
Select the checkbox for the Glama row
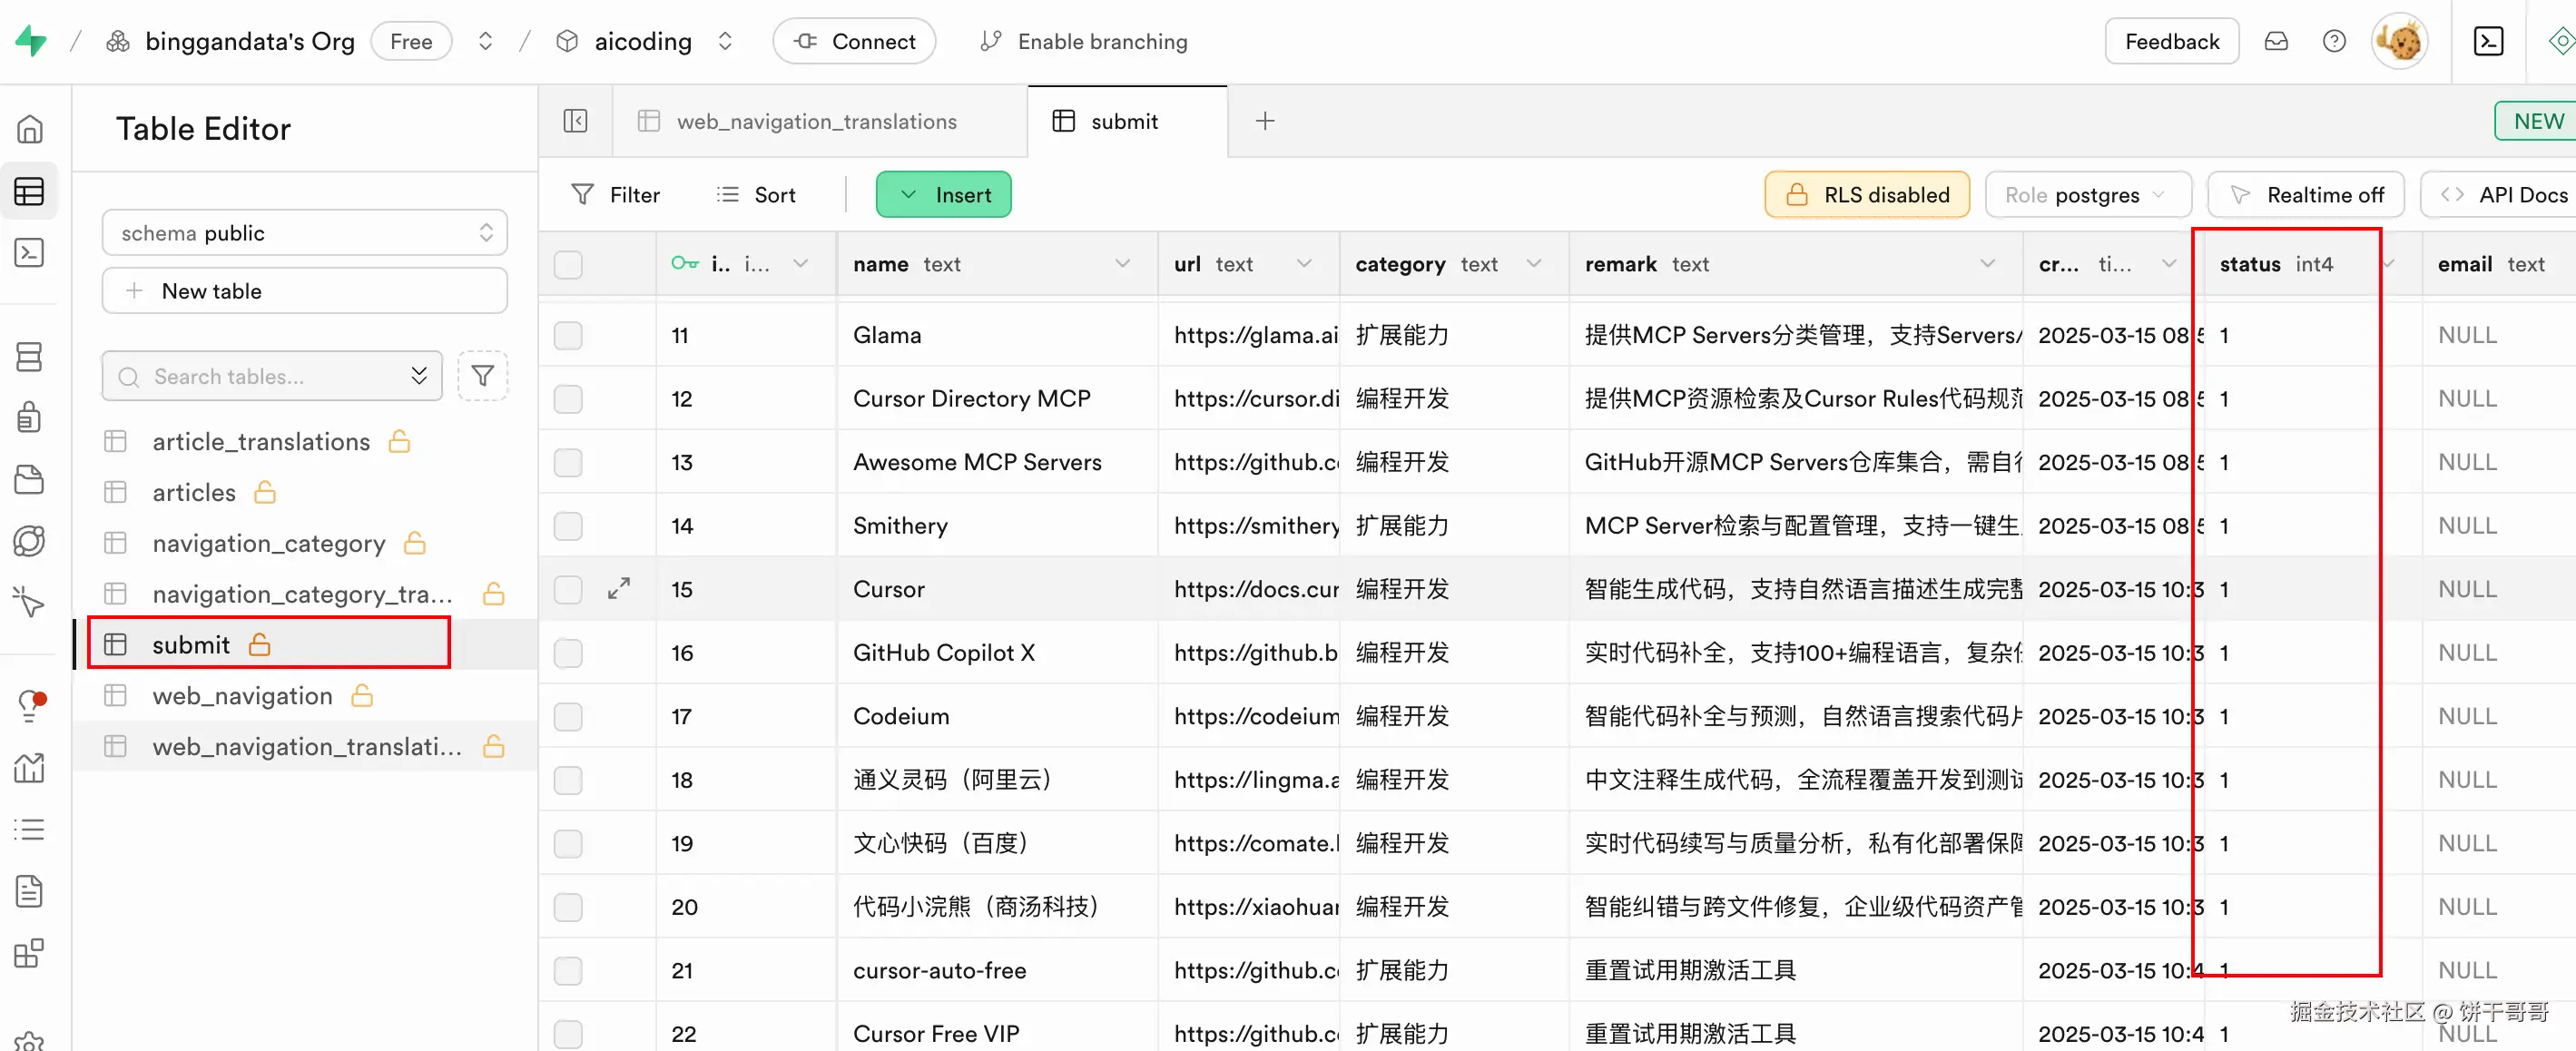(x=568, y=335)
